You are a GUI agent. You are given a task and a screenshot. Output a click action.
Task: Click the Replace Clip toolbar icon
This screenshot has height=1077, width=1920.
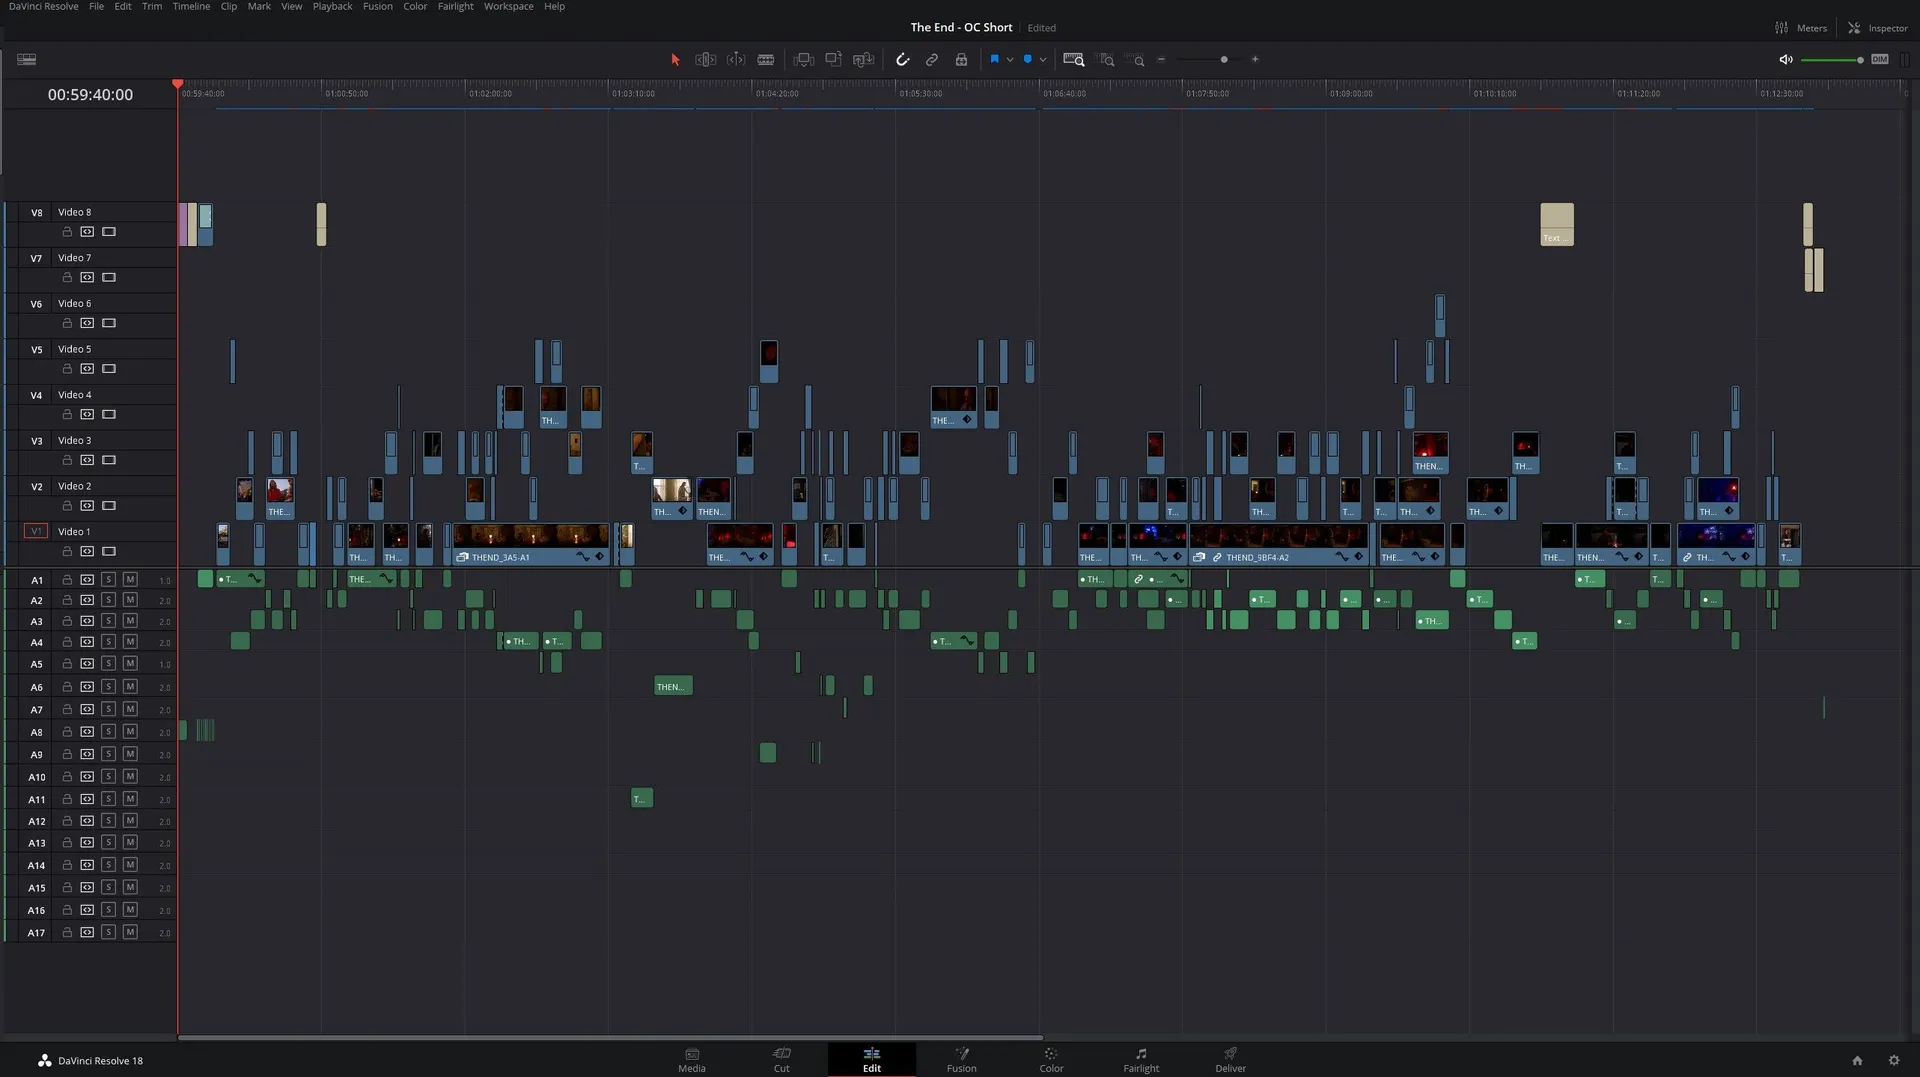tap(863, 60)
